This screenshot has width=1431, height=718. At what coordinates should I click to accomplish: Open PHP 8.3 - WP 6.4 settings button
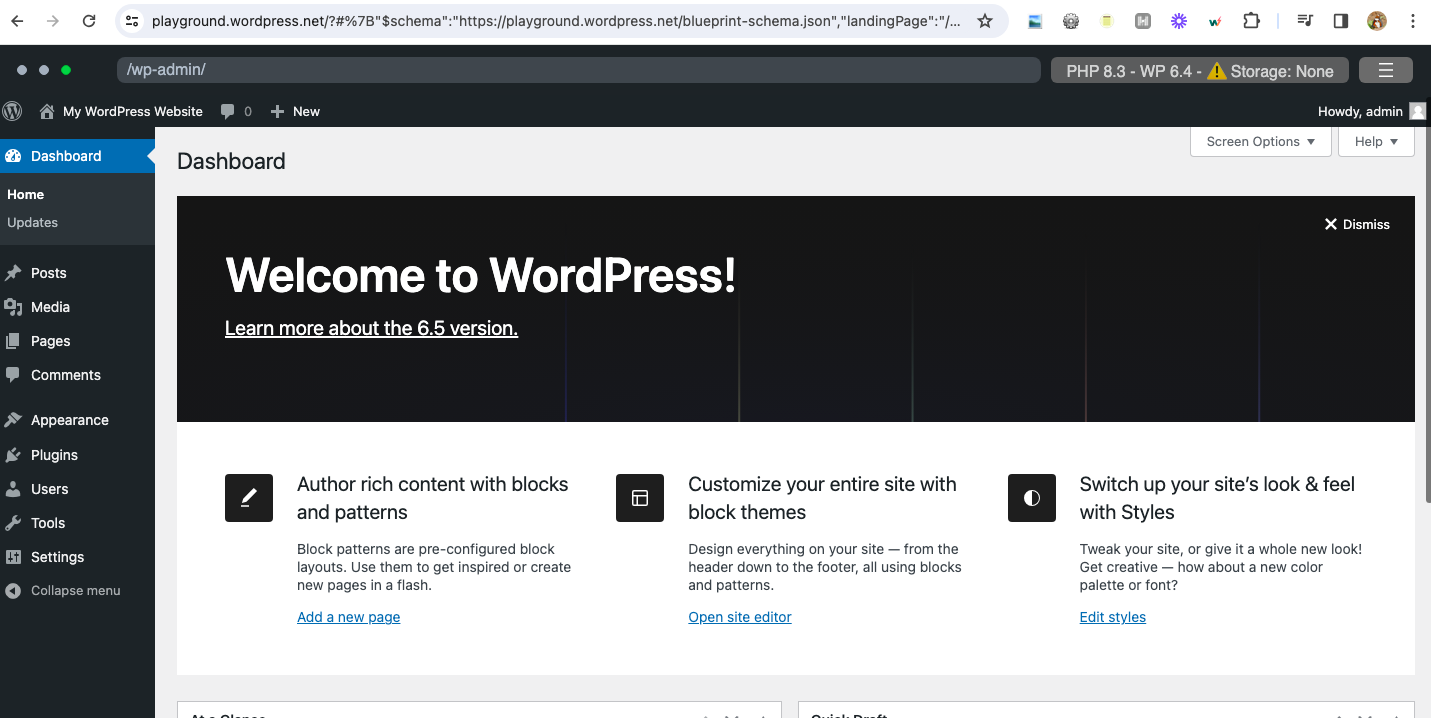1200,70
